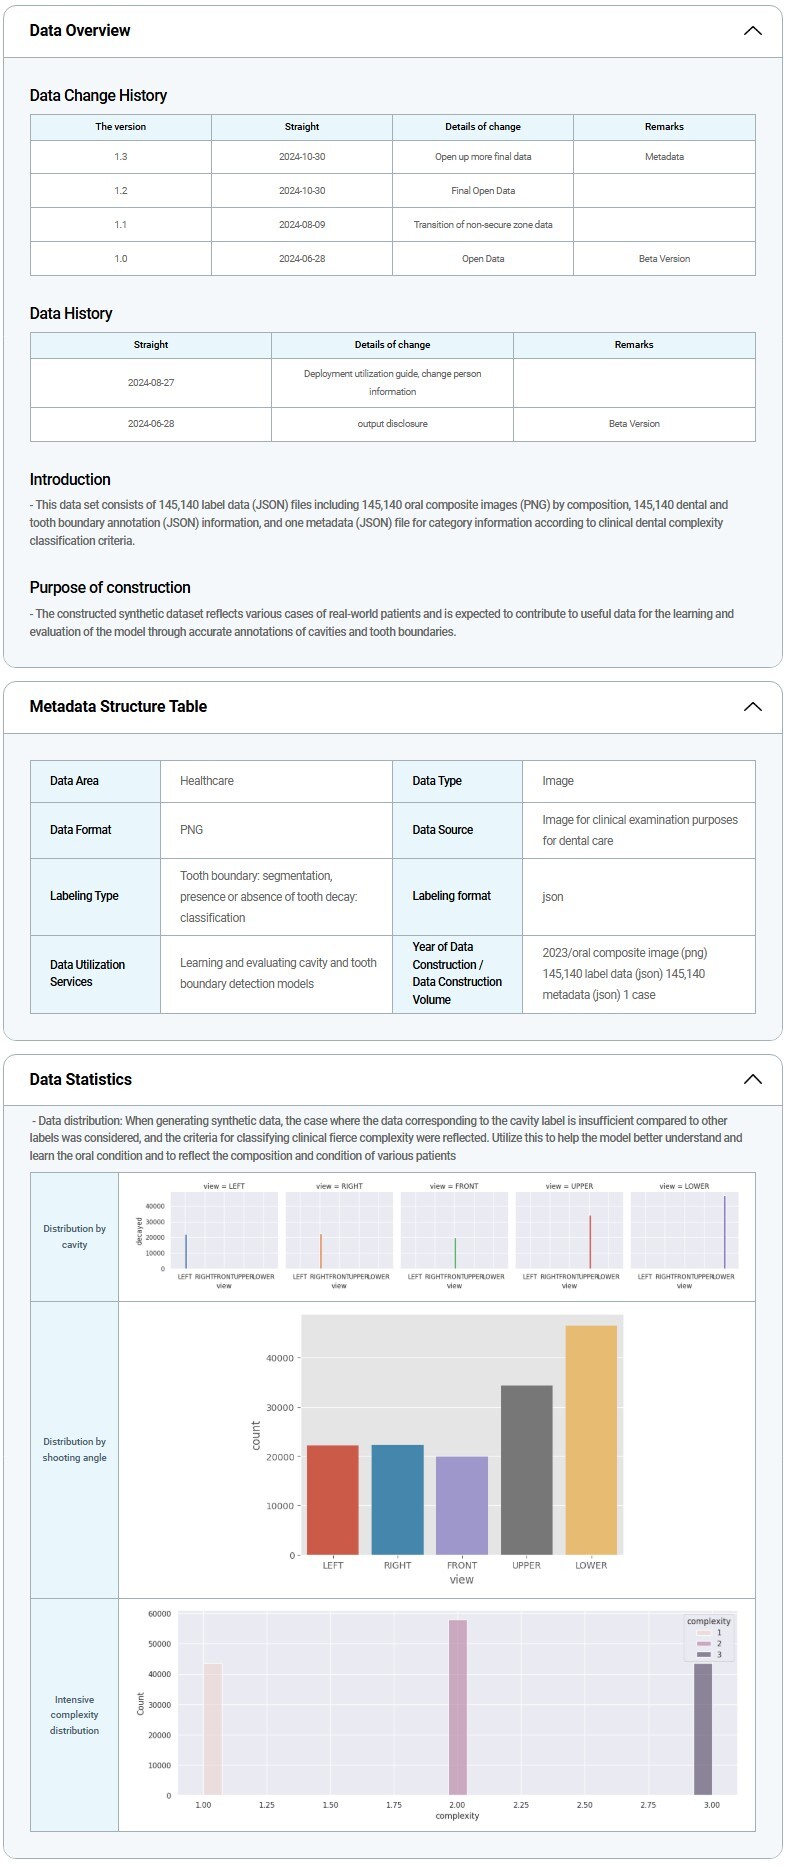Click the blue RIGHT bar in view chart
The image size is (793, 1868).
tap(397, 1500)
